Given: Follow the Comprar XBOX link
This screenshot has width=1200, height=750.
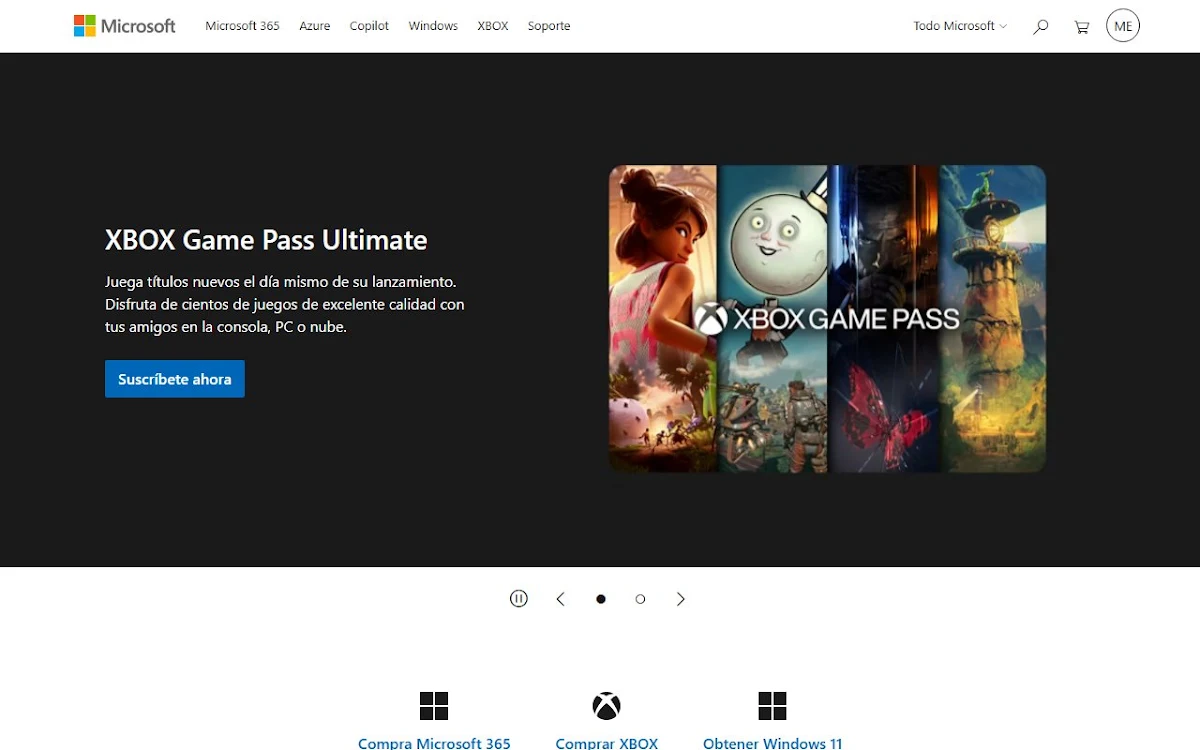Looking at the screenshot, I should point(607,743).
